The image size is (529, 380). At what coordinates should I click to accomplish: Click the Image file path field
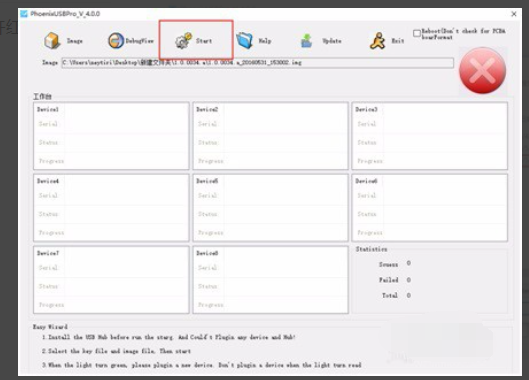257,63
